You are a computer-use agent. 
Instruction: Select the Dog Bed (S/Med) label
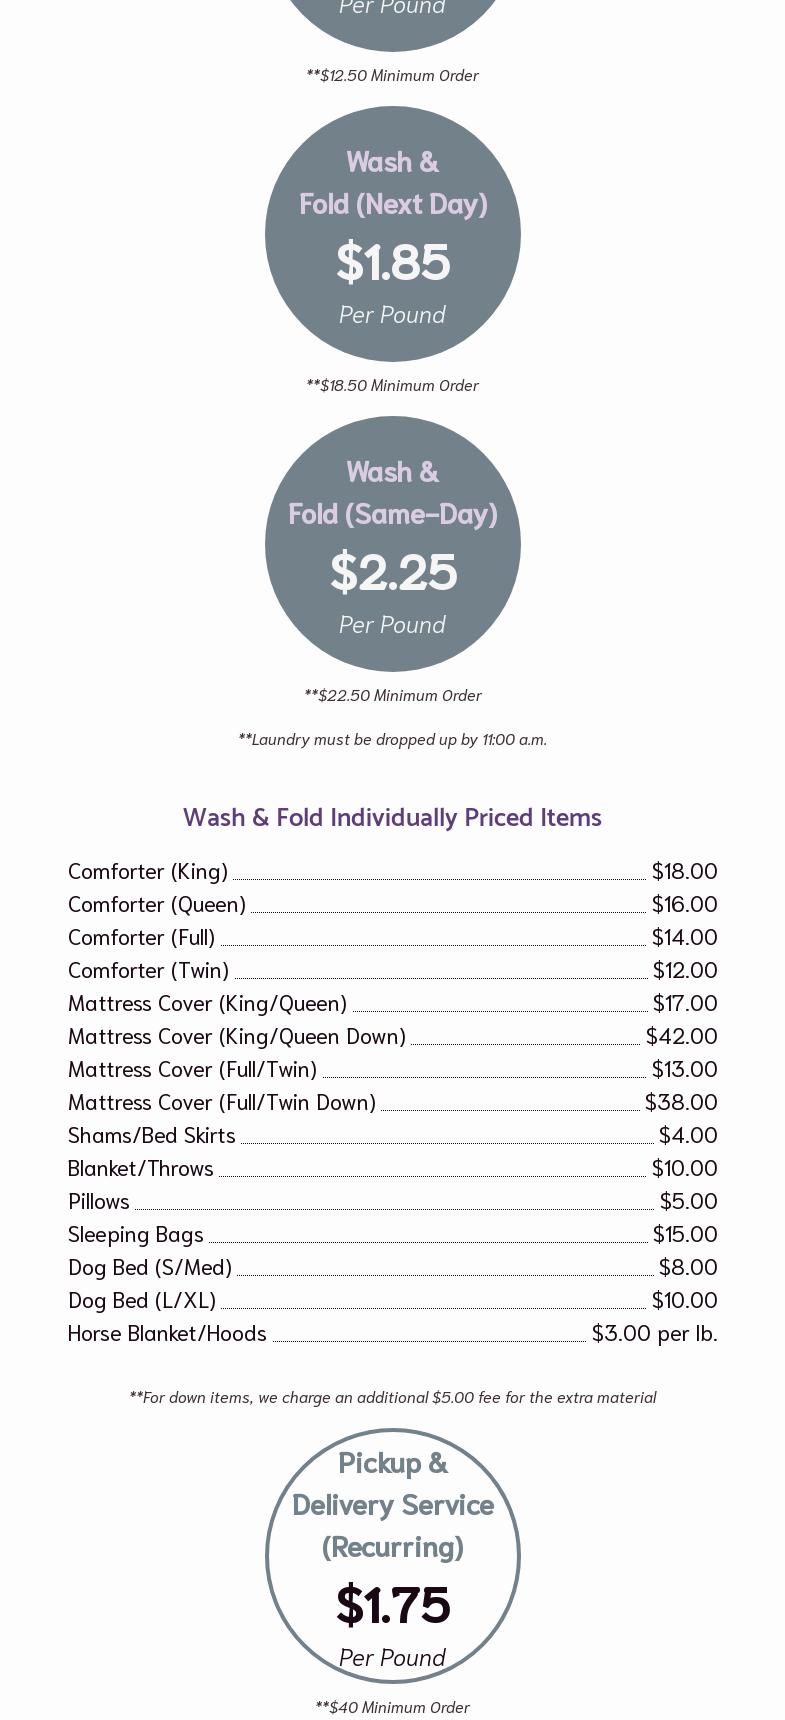click(x=150, y=1267)
